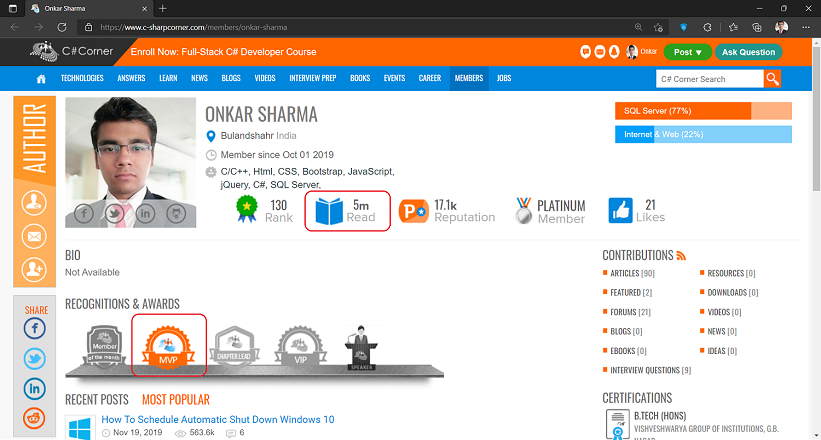Open the Learn menu item
Image resolution: width=821 pixels, height=440 pixels.
point(168,78)
